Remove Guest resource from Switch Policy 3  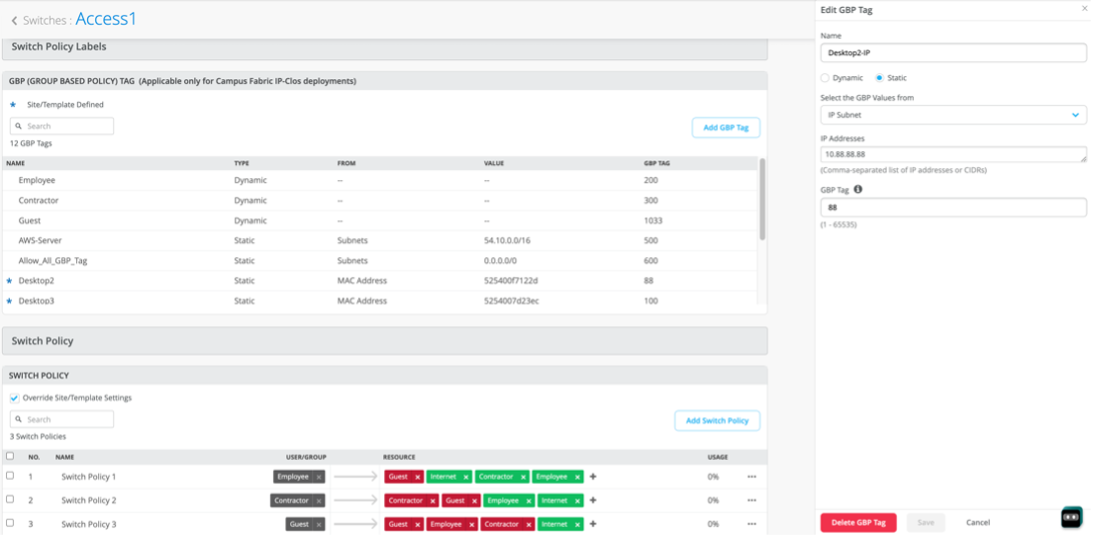click(x=417, y=524)
